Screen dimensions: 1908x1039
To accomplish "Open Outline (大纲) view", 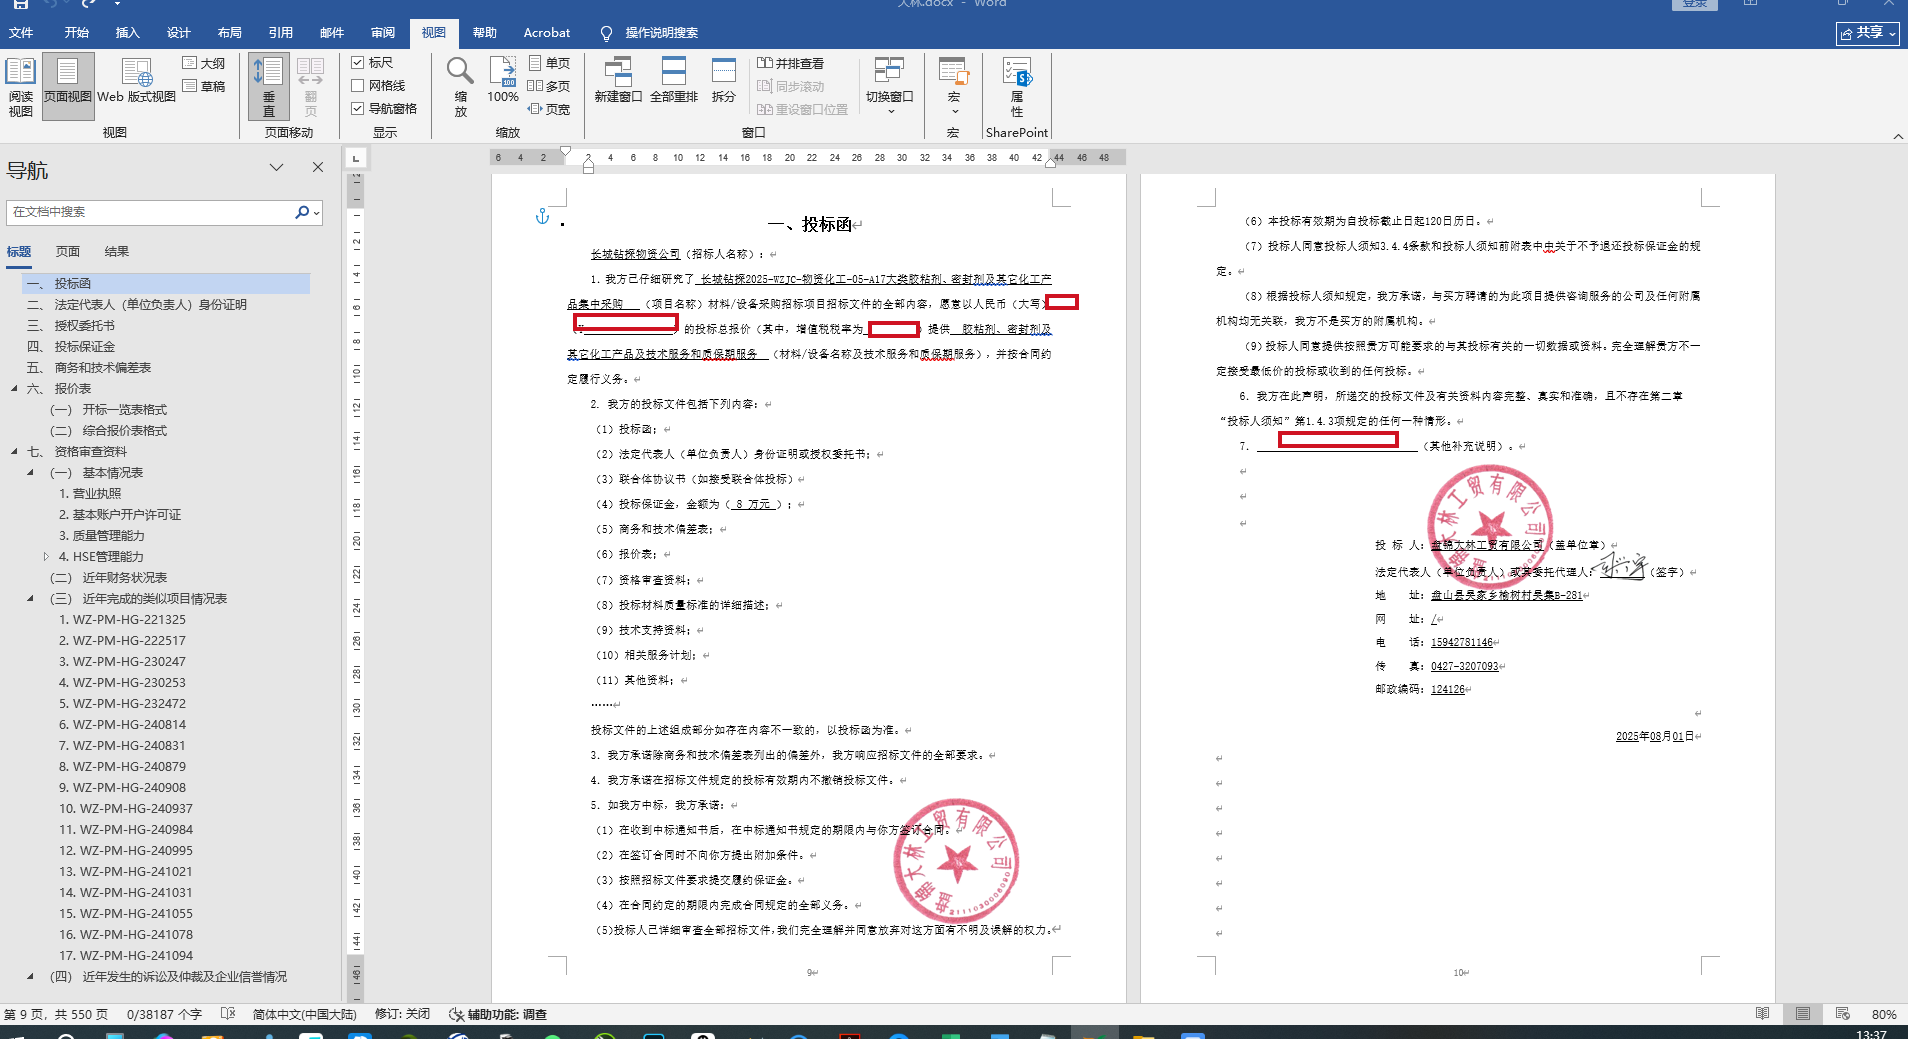I will [204, 63].
